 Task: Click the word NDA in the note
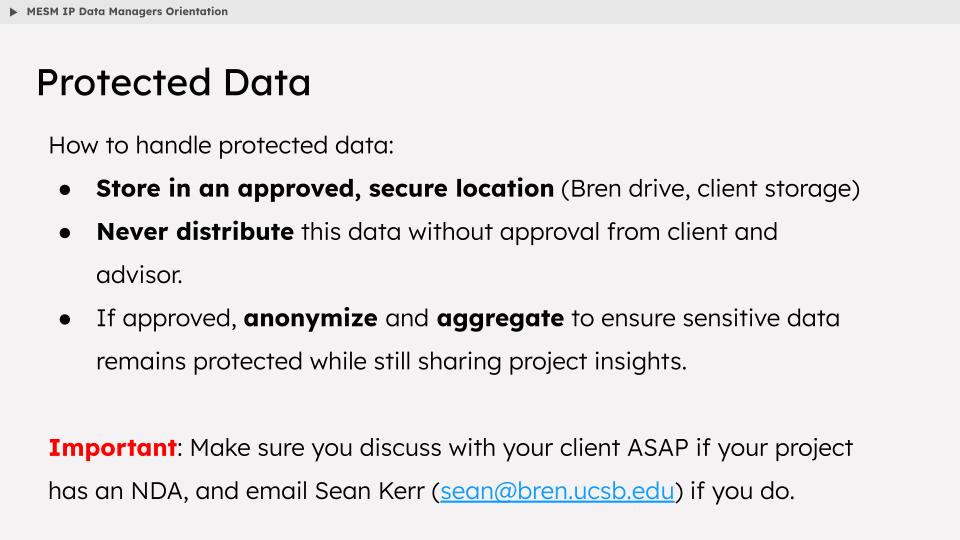pos(159,491)
